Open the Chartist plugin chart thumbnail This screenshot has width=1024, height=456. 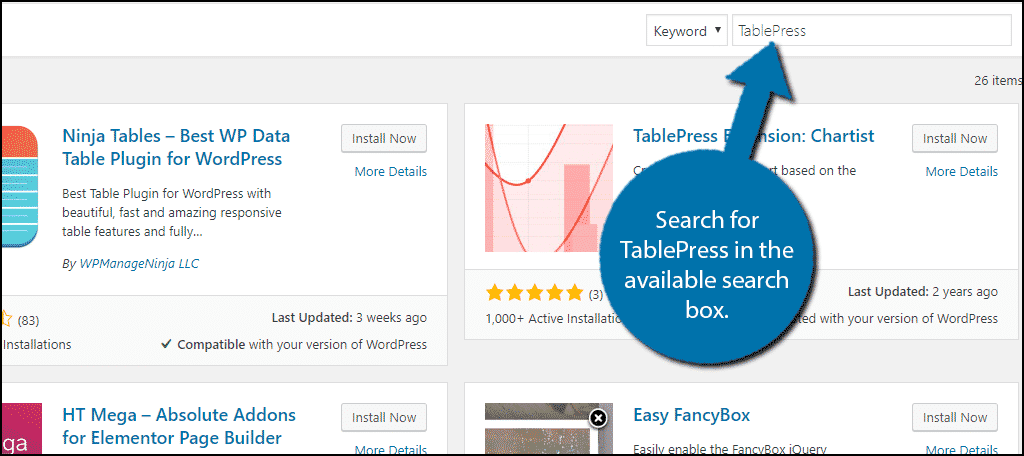(549, 188)
